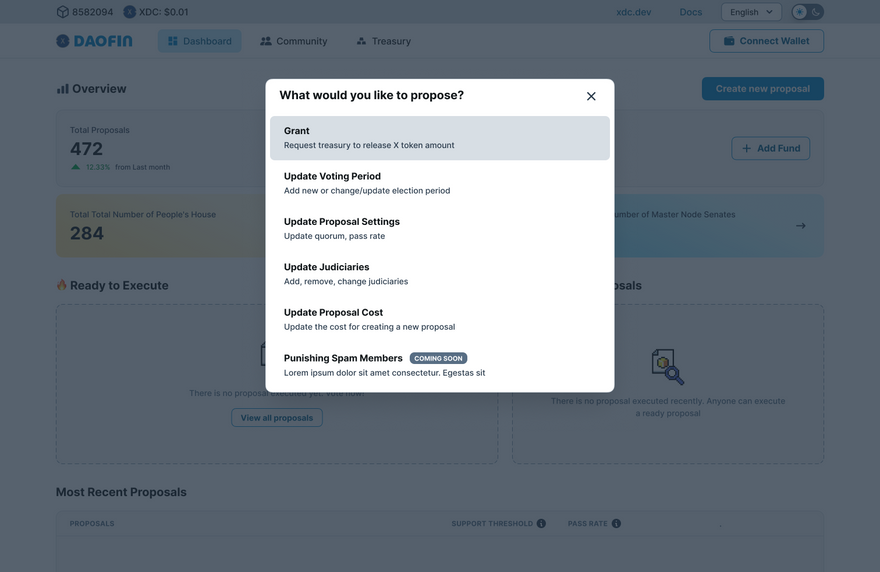Switch to the Treasury tab
The width and height of the screenshot is (880, 572).
pos(383,41)
